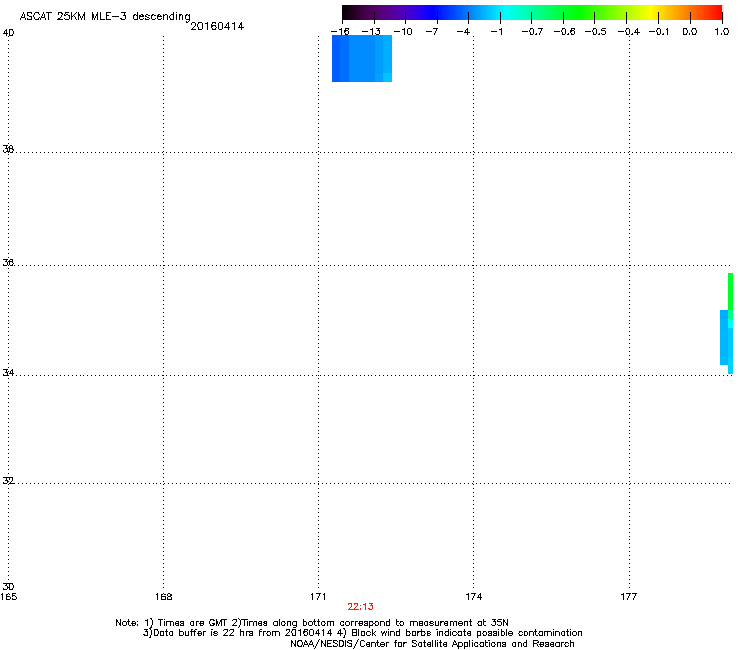
Task: Click latitude axis label 40
Action: tap(8, 33)
